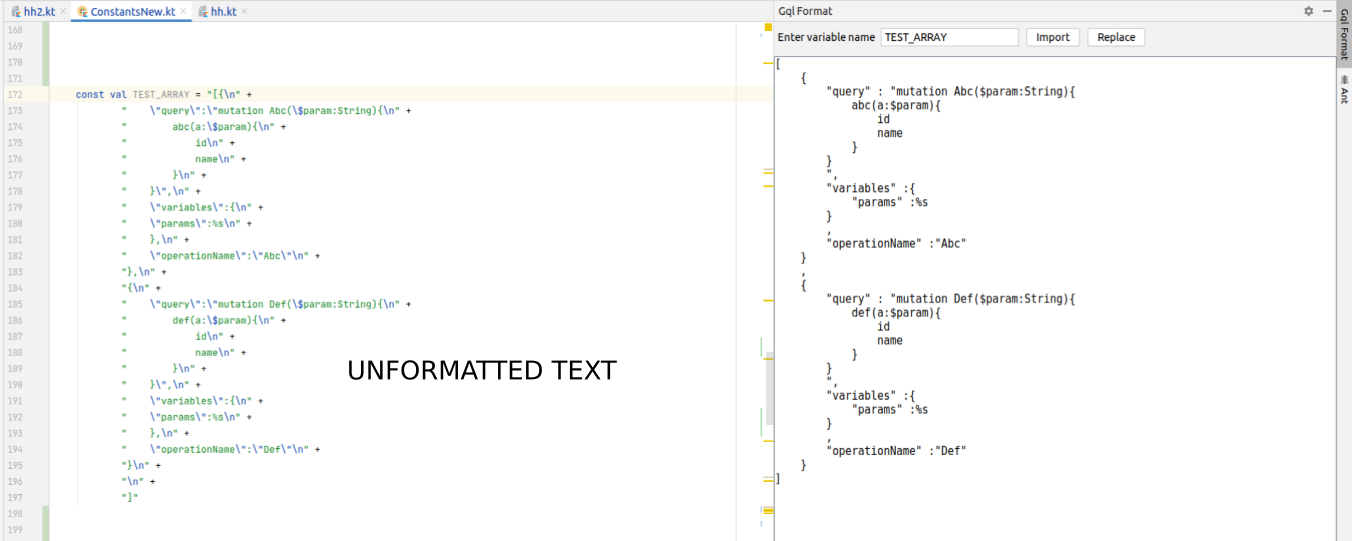
Task: Click formatted '"query" : "mutation Abc' line in panel
Action: click(x=950, y=91)
